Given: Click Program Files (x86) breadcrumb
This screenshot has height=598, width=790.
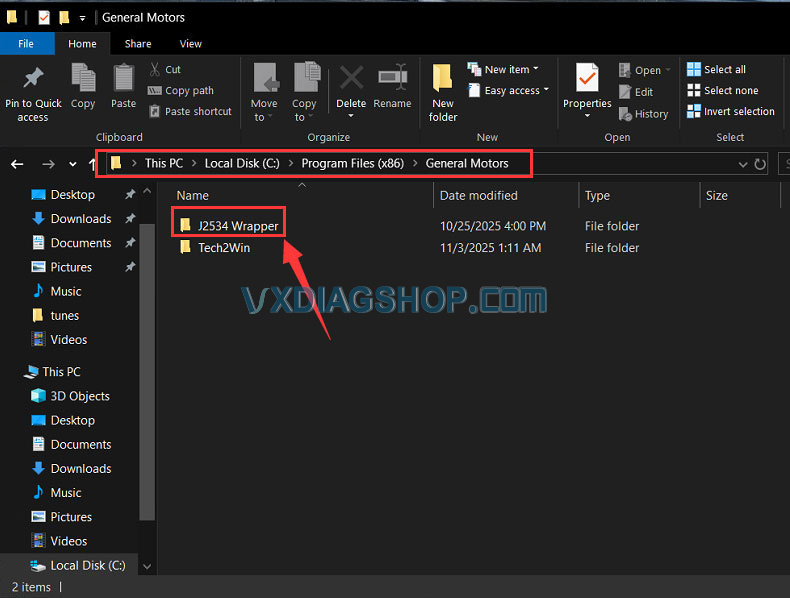Looking at the screenshot, I should point(353,163).
